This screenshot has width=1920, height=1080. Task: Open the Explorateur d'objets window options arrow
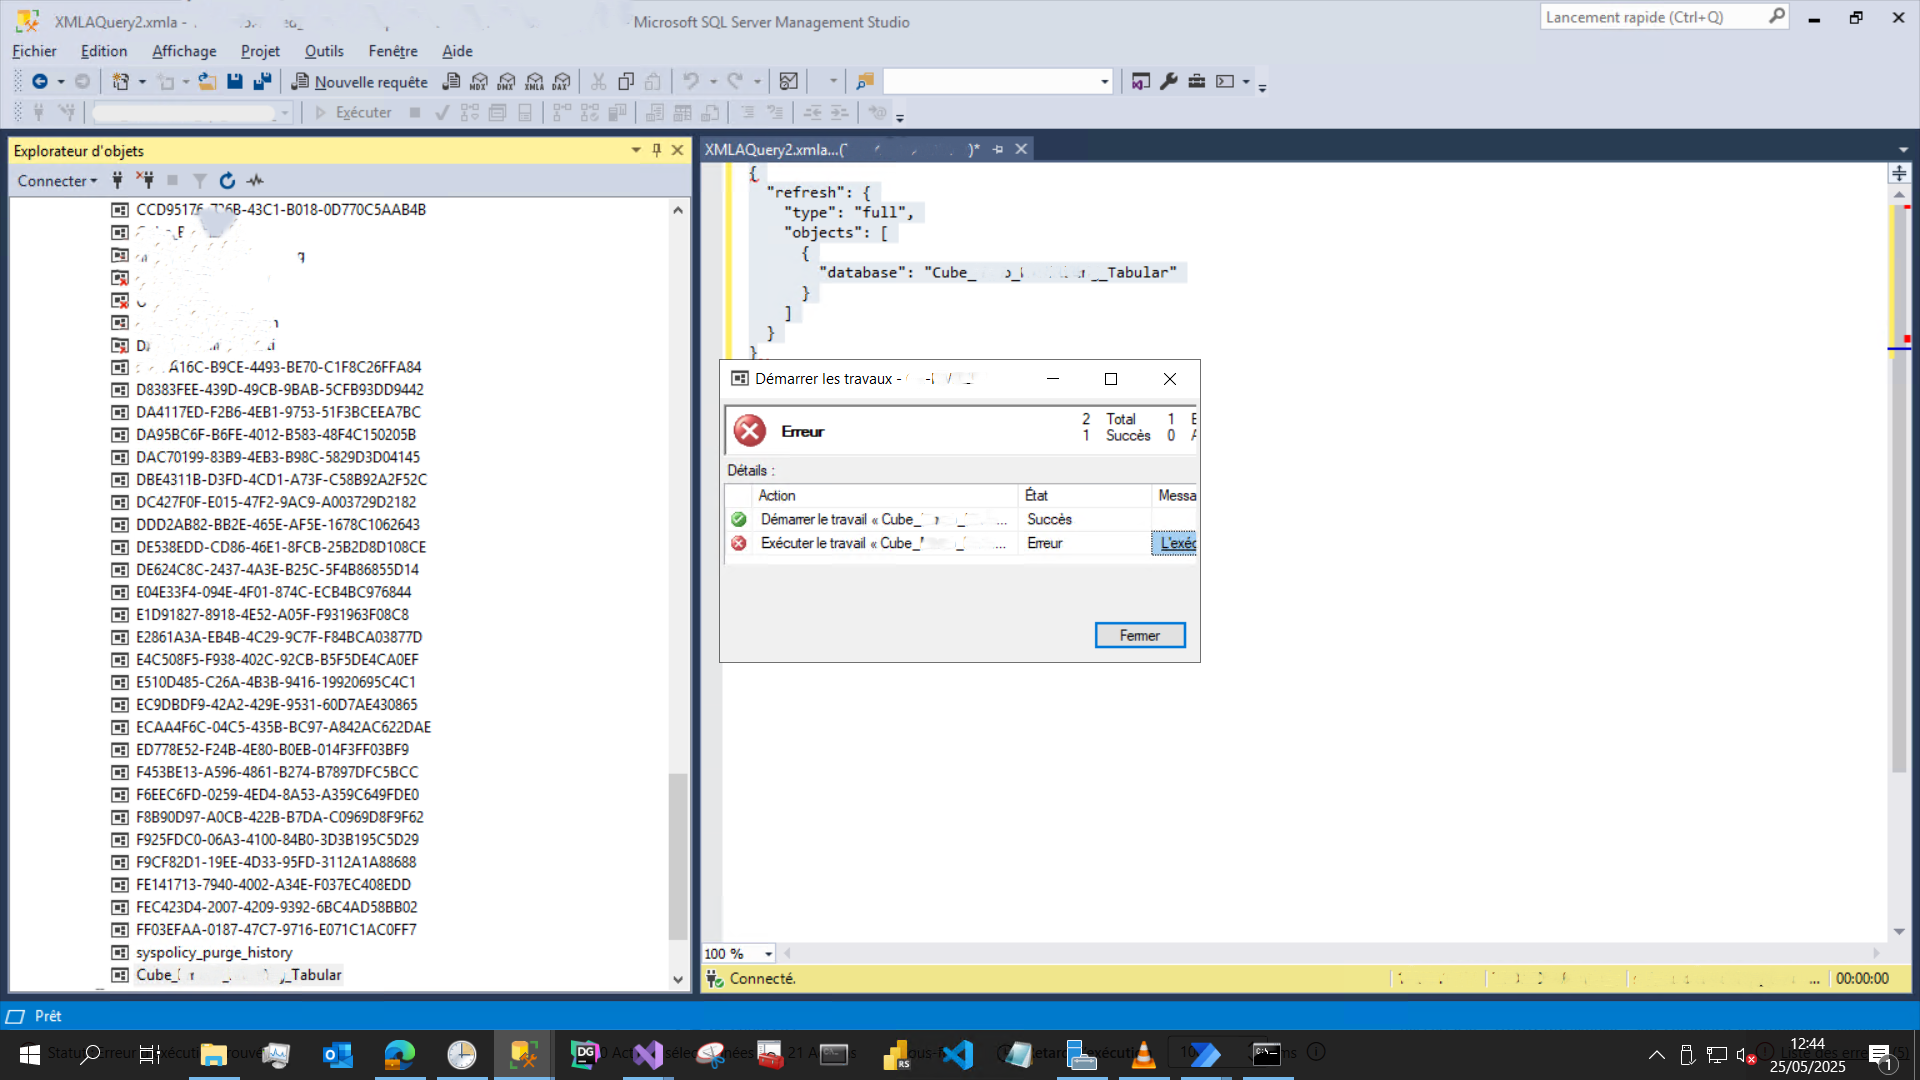click(636, 150)
